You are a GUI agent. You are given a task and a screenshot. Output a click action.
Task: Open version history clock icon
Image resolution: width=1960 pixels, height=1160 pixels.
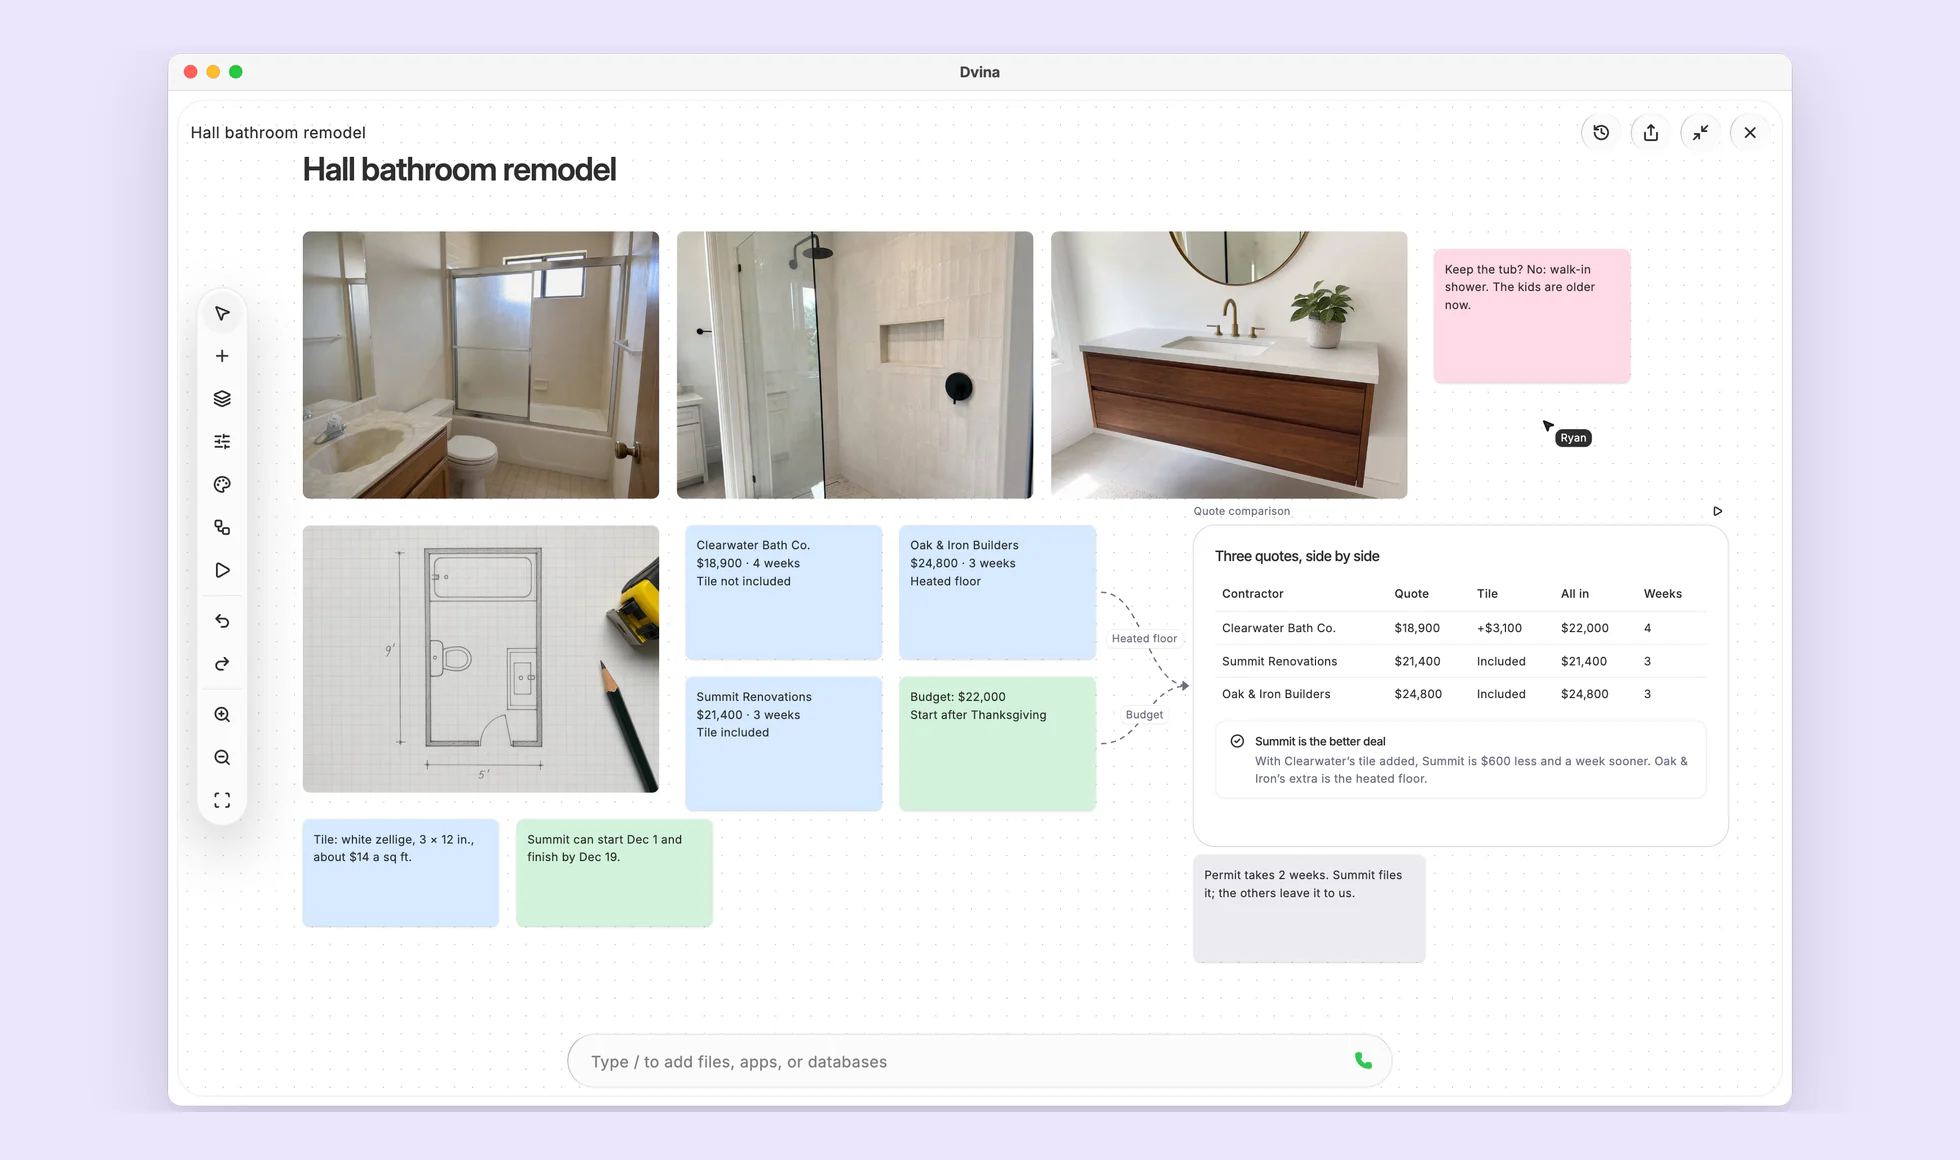pos(1601,132)
